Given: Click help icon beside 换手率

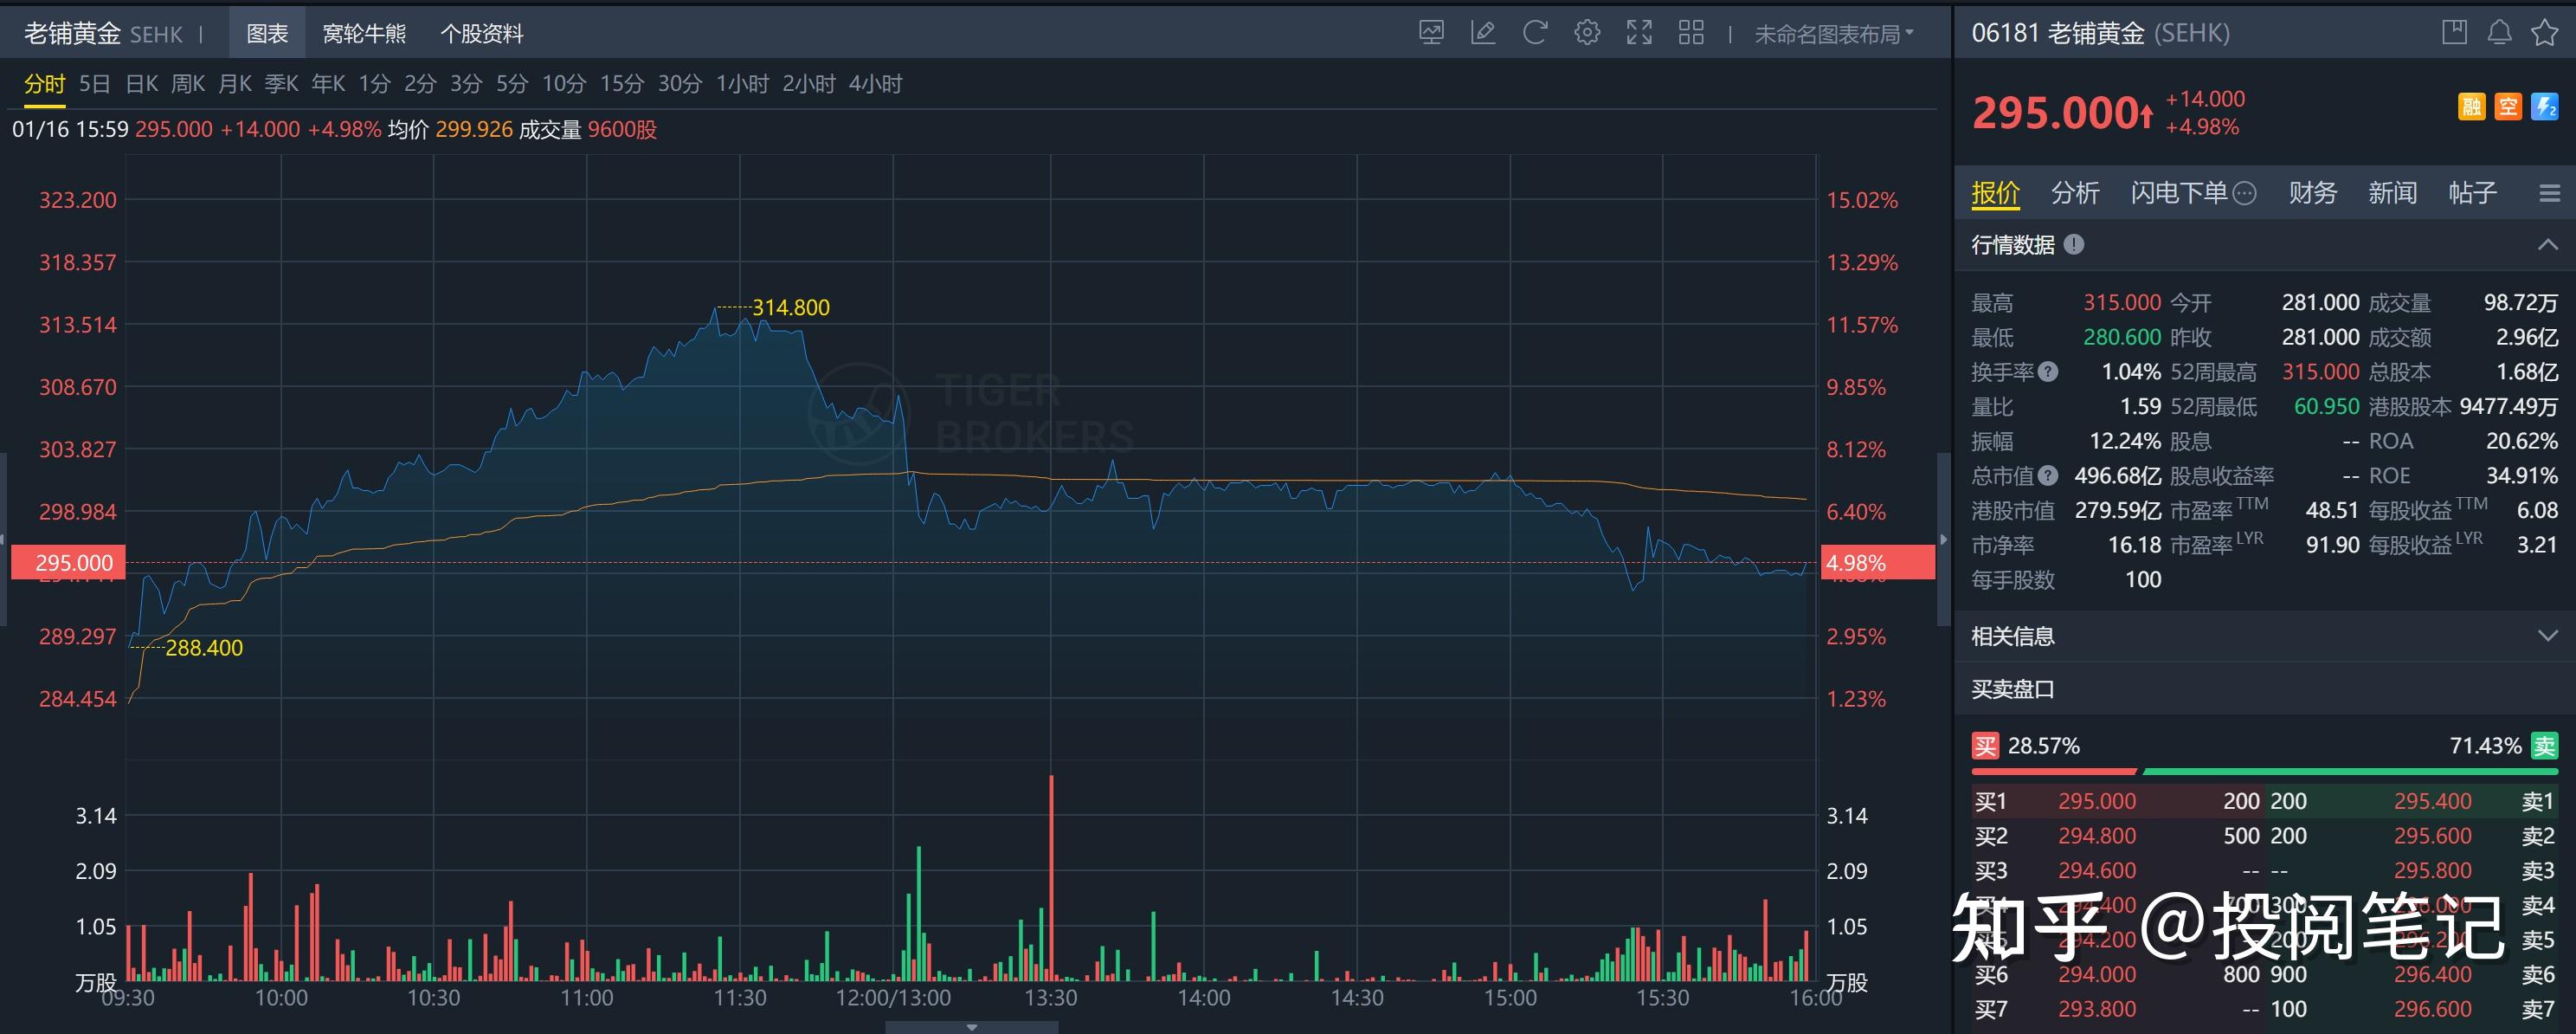Looking at the screenshot, I should click(2048, 372).
